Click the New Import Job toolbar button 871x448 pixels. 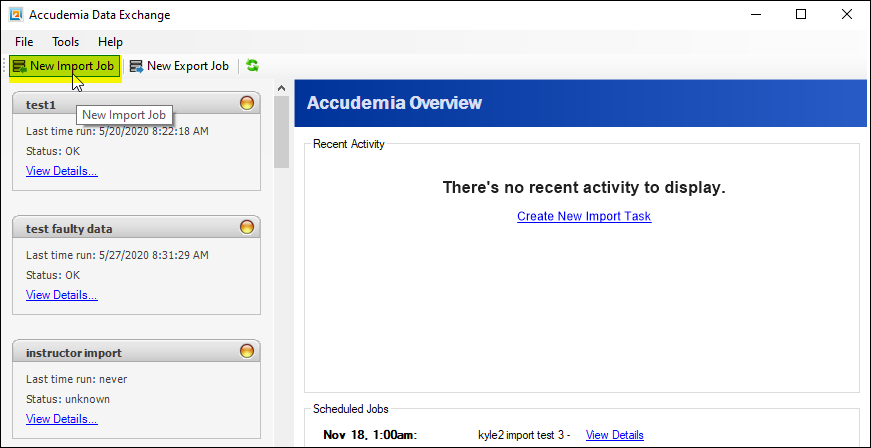pyautogui.click(x=63, y=66)
